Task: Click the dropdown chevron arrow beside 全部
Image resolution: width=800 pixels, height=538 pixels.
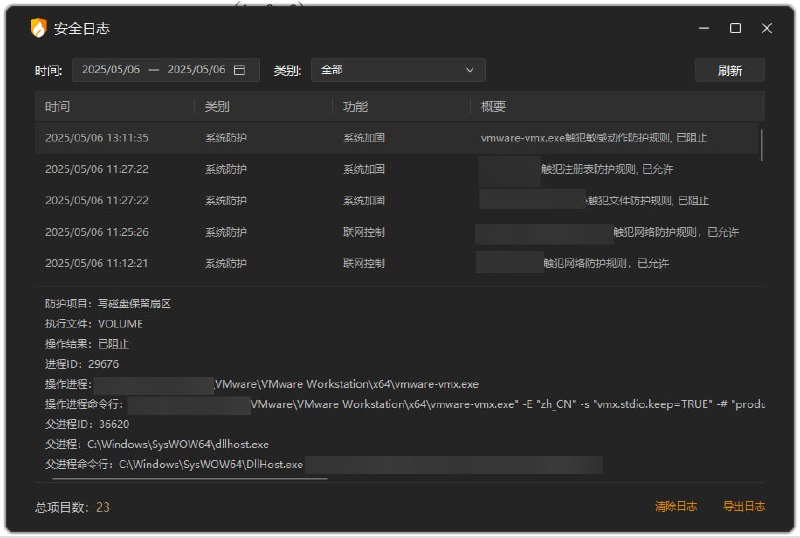Action: 470,70
